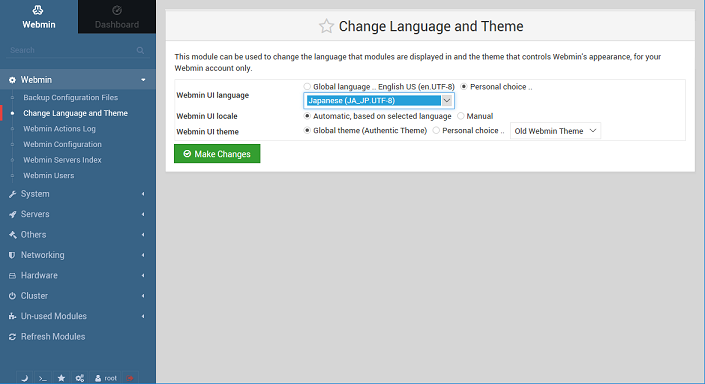705x384 pixels.
Task: Select Global language English US radio
Action: tap(307, 86)
